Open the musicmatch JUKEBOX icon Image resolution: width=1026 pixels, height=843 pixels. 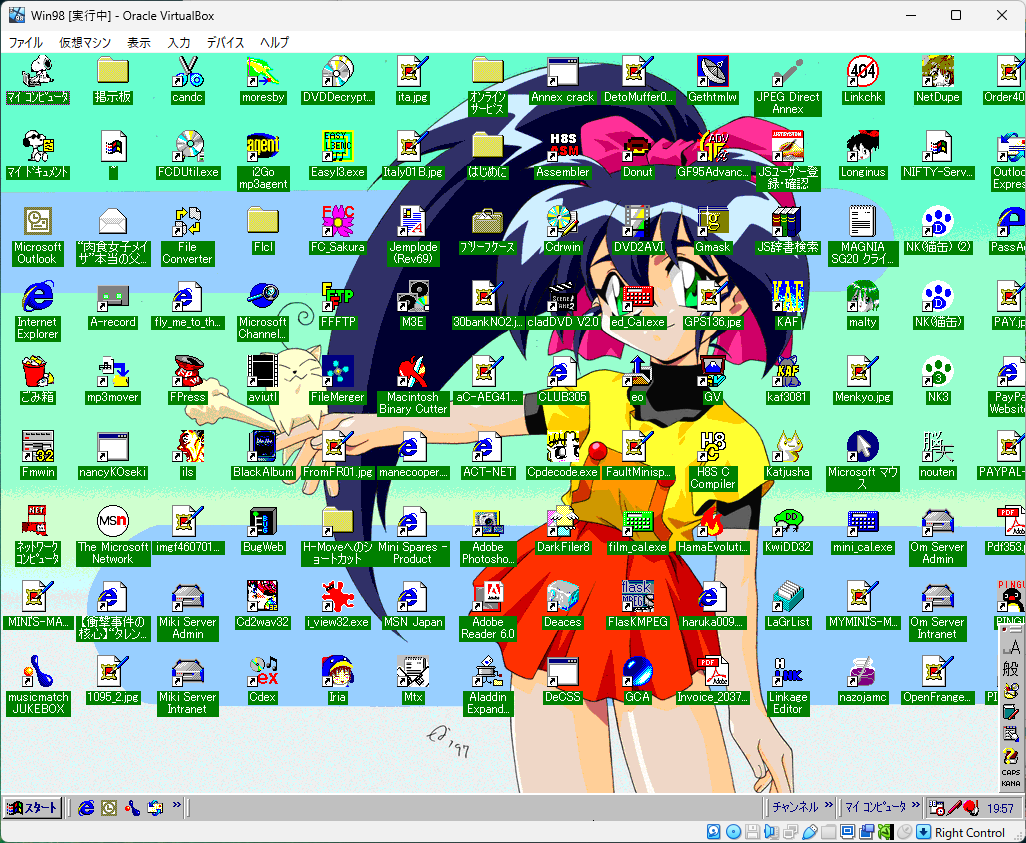click(x=37, y=673)
